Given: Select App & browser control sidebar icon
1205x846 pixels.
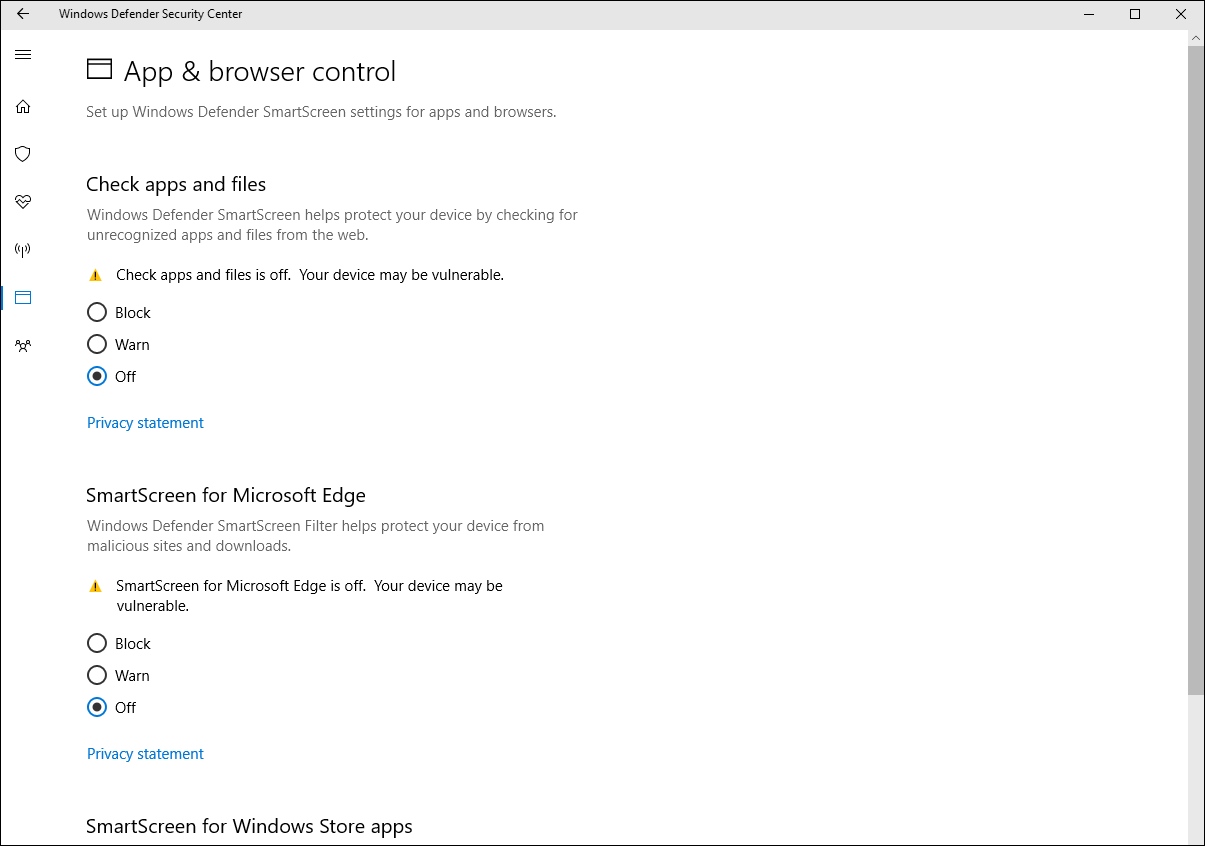Looking at the screenshot, I should (x=23, y=297).
